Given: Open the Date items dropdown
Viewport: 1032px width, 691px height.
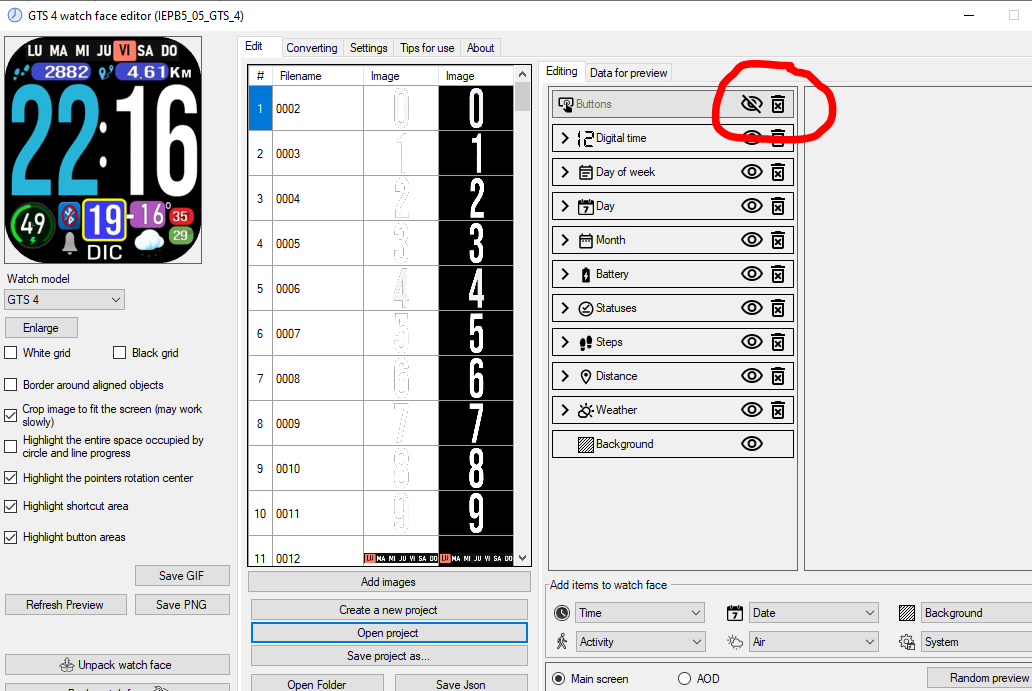Looking at the screenshot, I should click(x=813, y=613).
